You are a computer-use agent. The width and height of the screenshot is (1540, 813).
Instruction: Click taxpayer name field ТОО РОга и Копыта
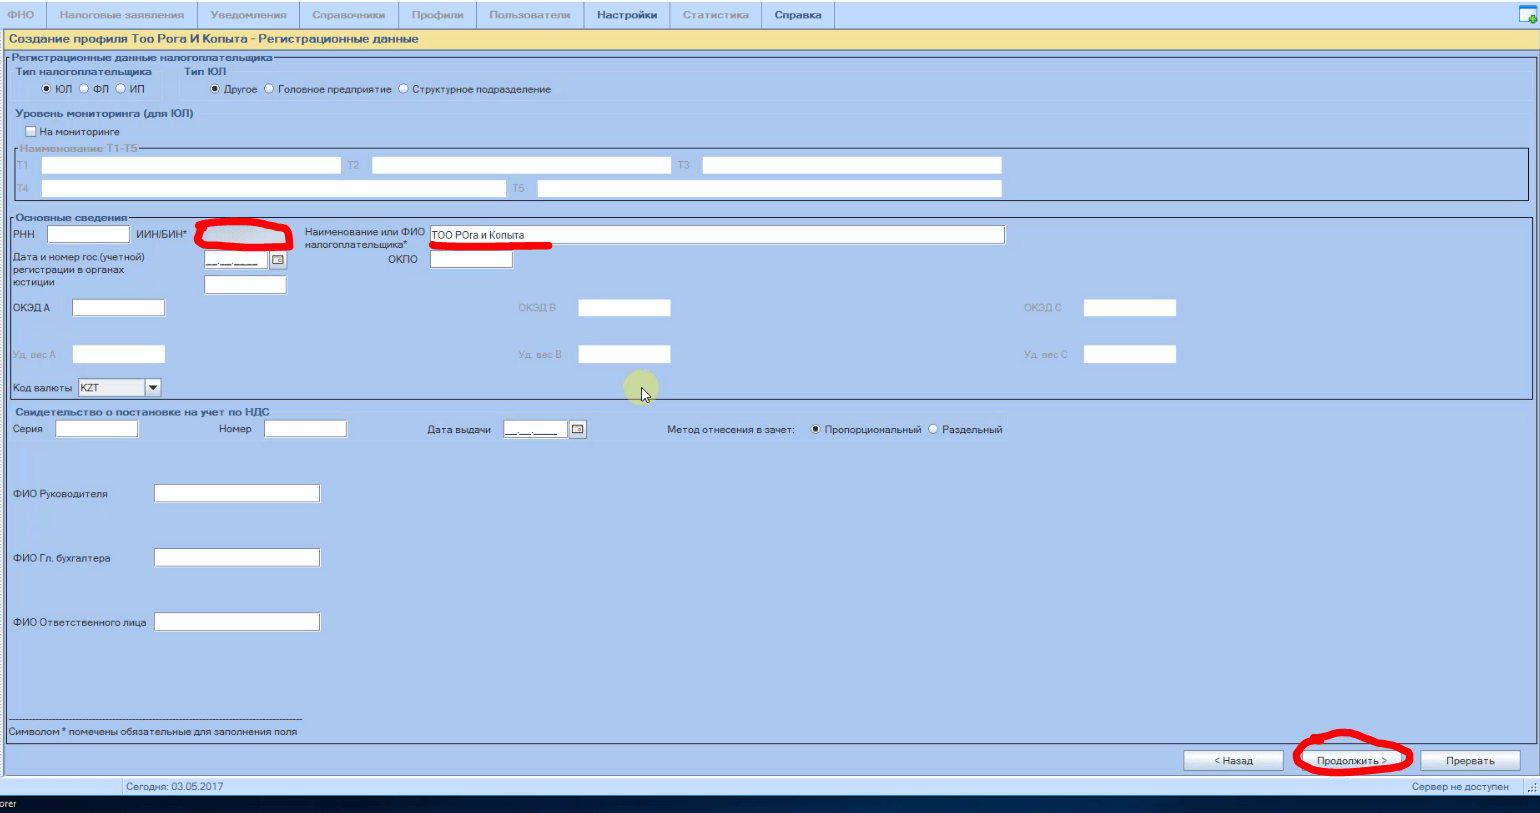717,235
